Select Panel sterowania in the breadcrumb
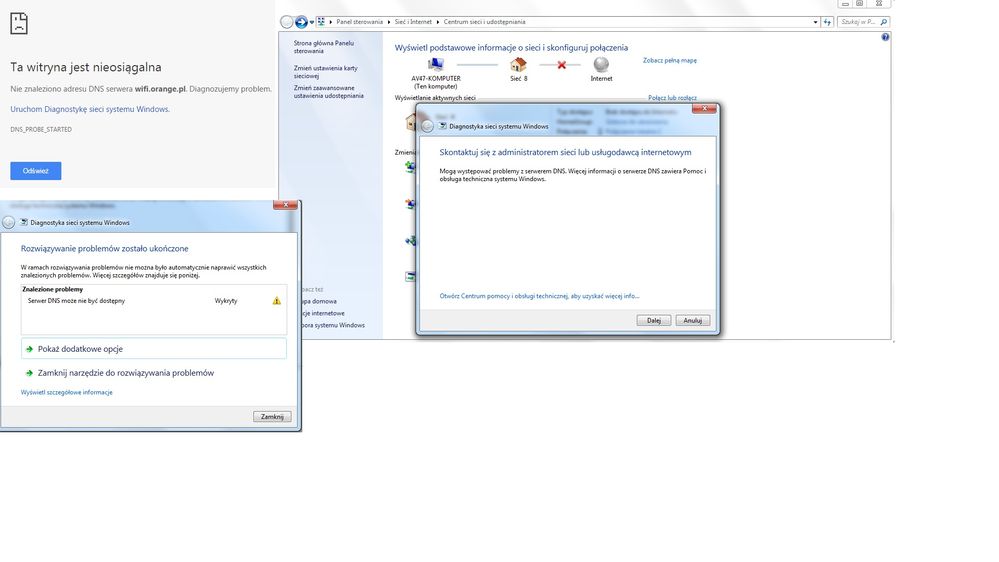Screen dimensions: 999x562 pyautogui.click(x=359, y=22)
